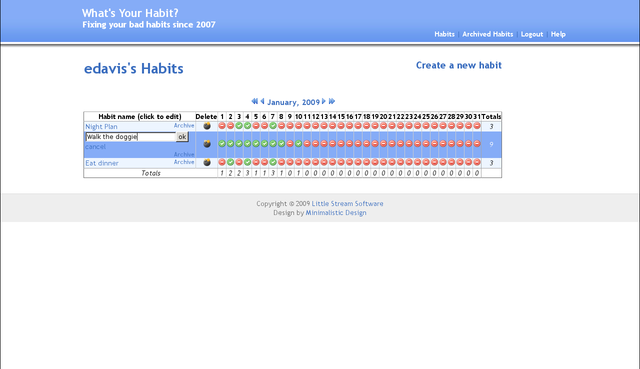Toggle Night Plan completed mark on day 4
The height and width of the screenshot is (369, 640).
248,126
